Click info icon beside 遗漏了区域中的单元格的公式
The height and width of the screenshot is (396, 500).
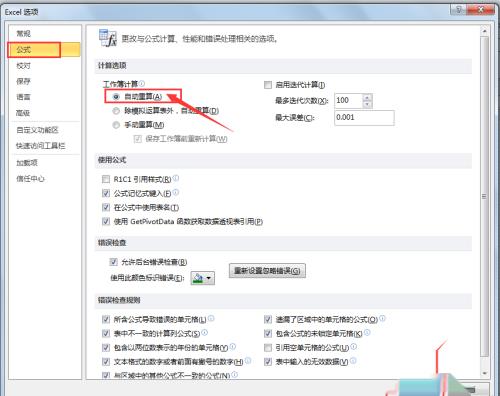pos(382,318)
